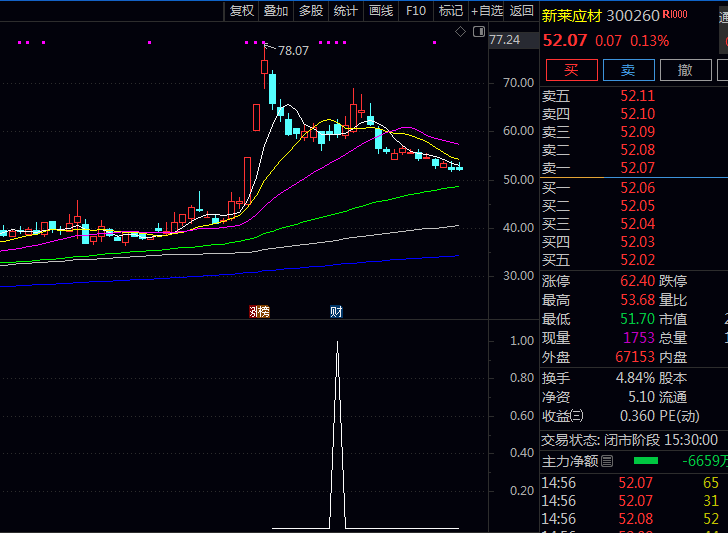728x533 pixels.
Task: Open the list icon beside 主力净额
Action: click(x=607, y=461)
